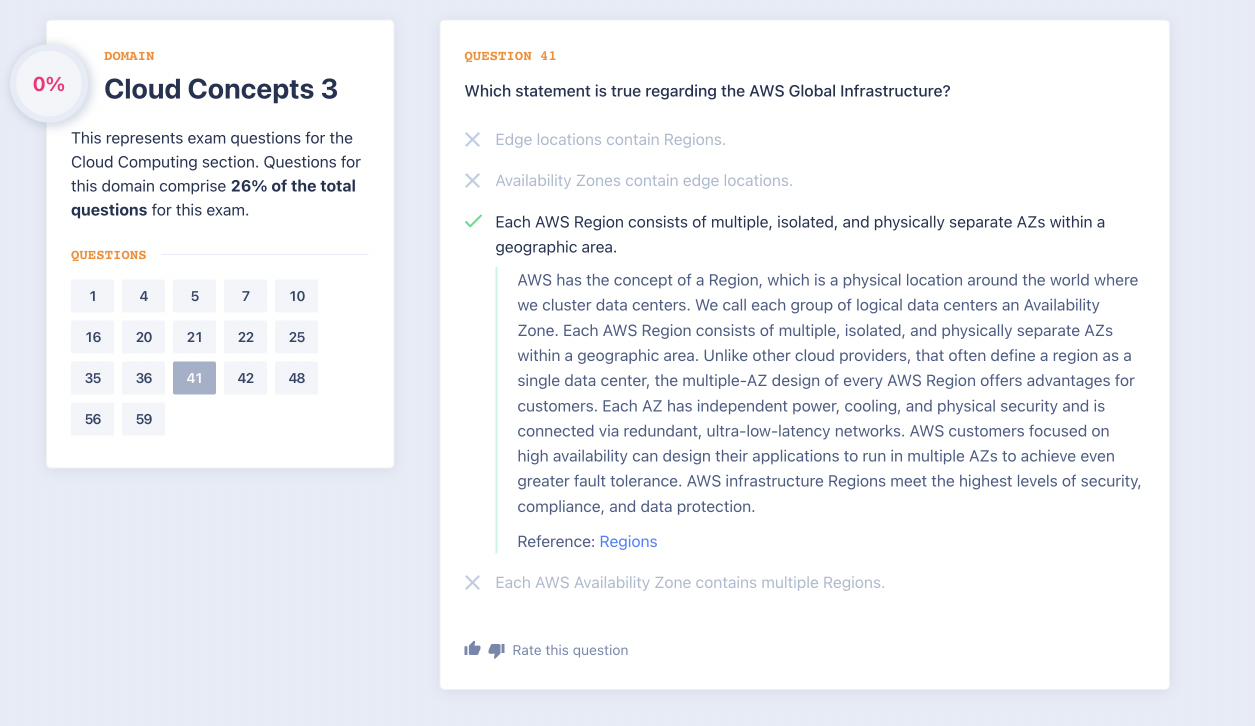Click the 'Cloud Concepts 3' domain heading
This screenshot has width=1255, height=726.
click(221, 89)
